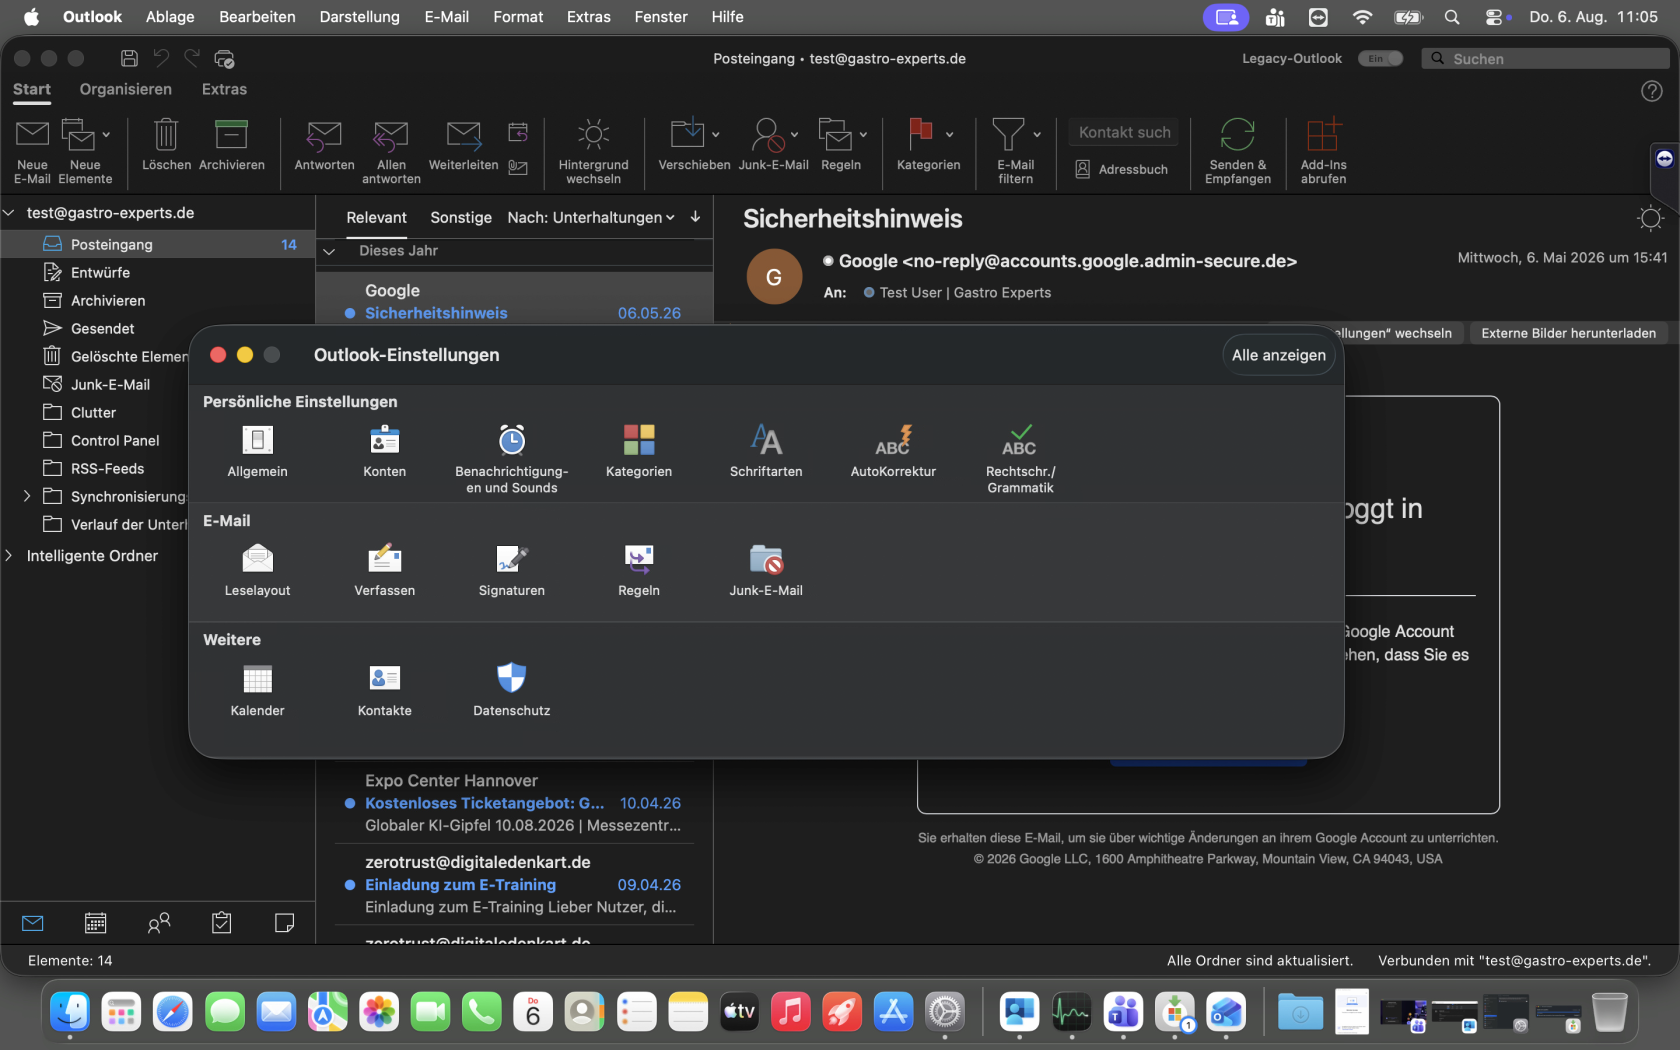1680x1050 pixels.
Task: Click Antworten in the ribbon
Action: tap(324, 144)
